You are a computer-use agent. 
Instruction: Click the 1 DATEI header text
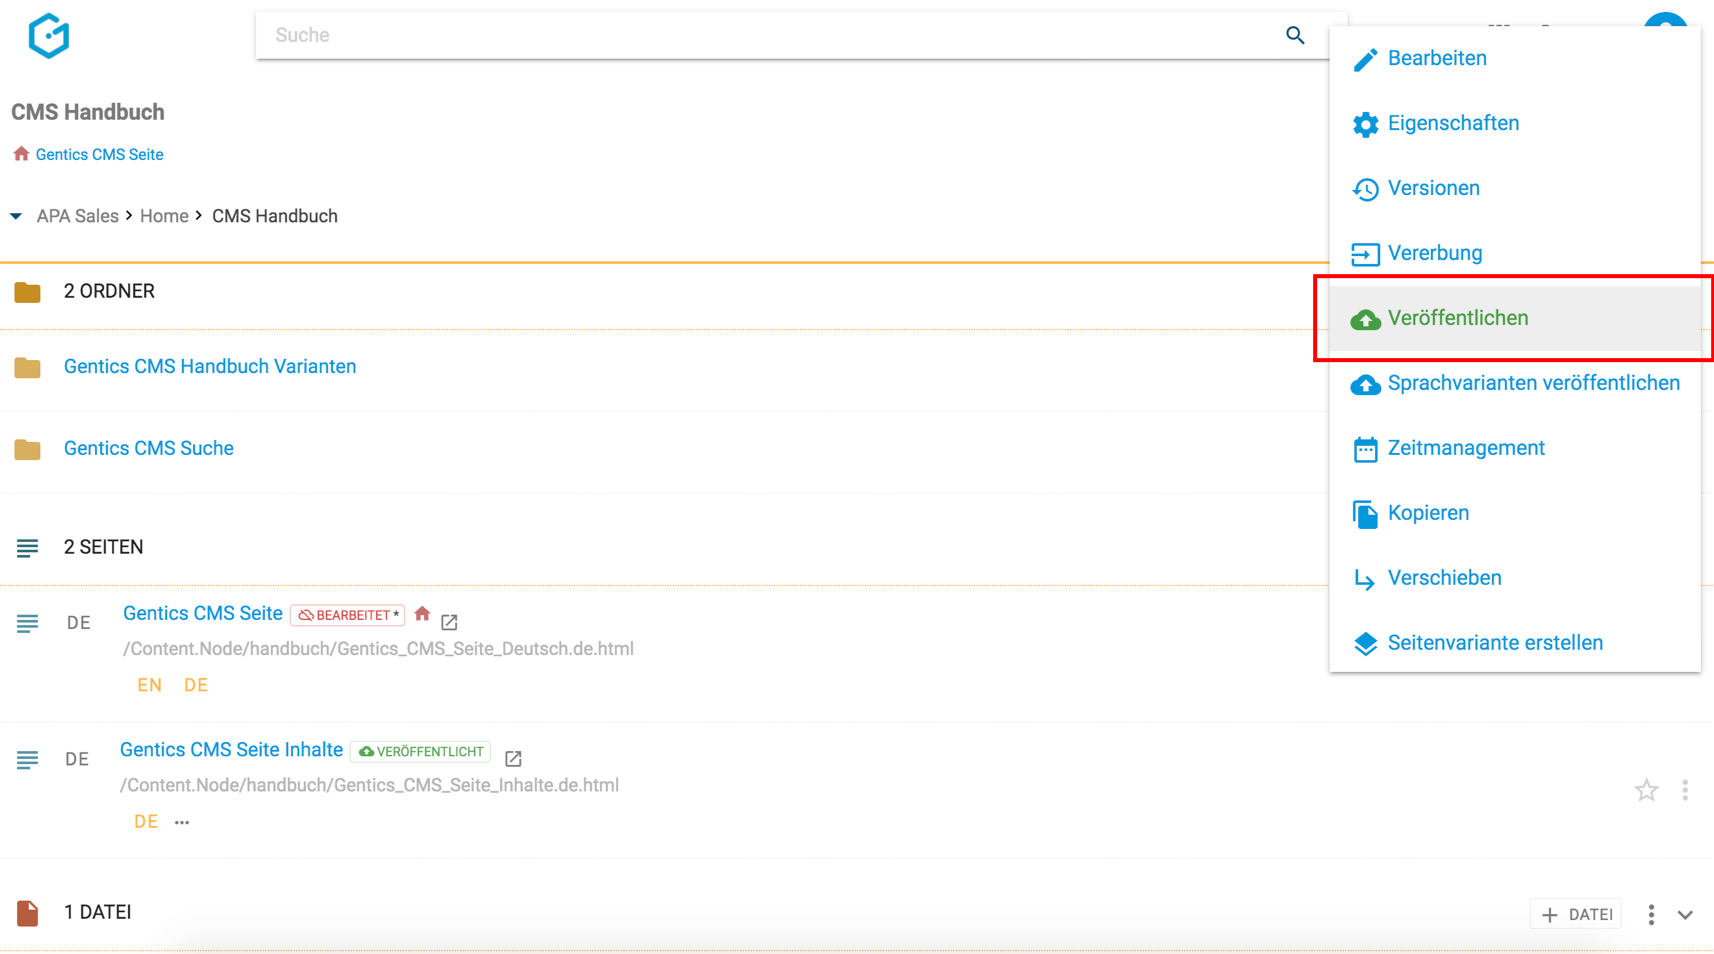click(x=98, y=912)
